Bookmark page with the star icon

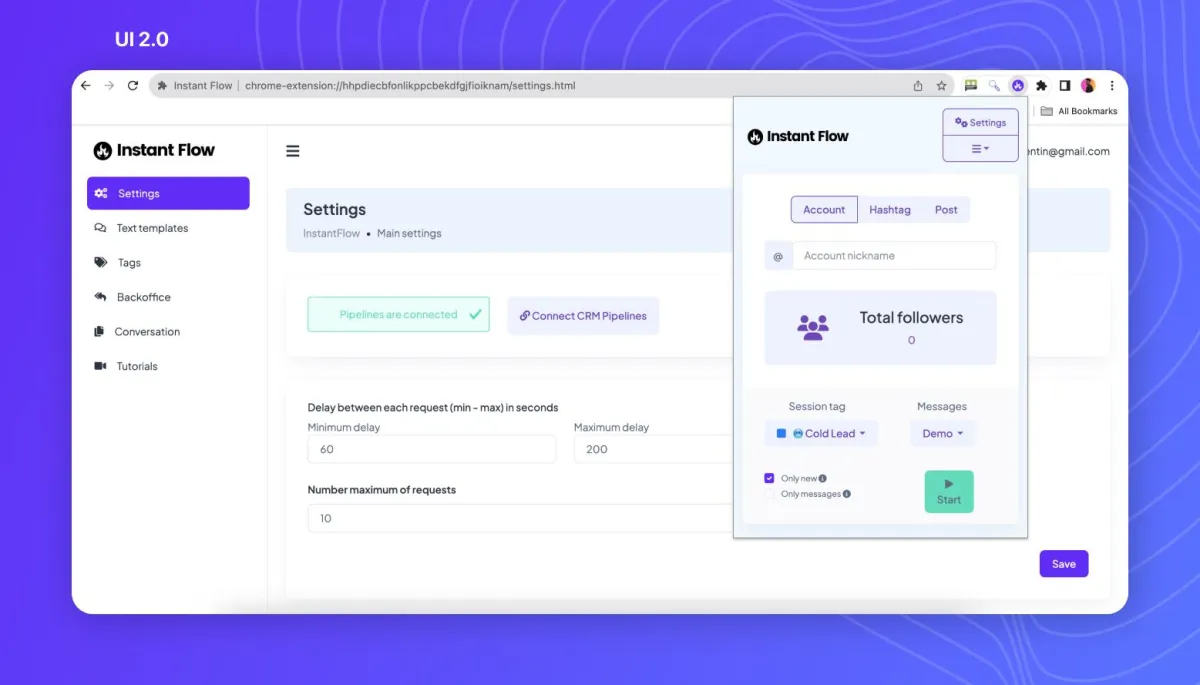point(941,86)
